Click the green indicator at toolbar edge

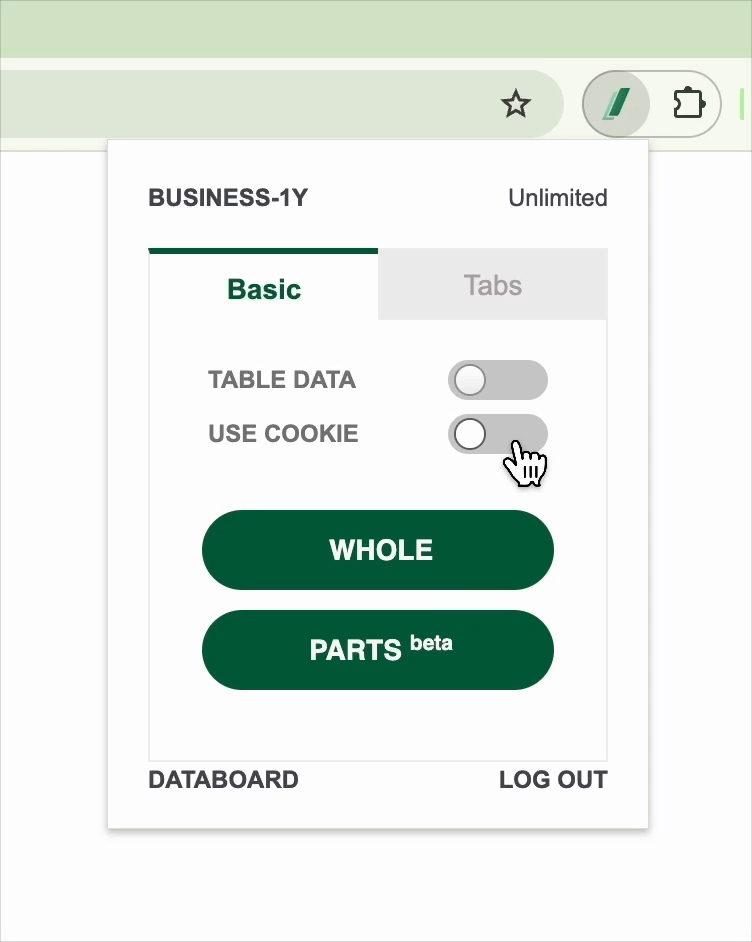[x=741, y=103]
